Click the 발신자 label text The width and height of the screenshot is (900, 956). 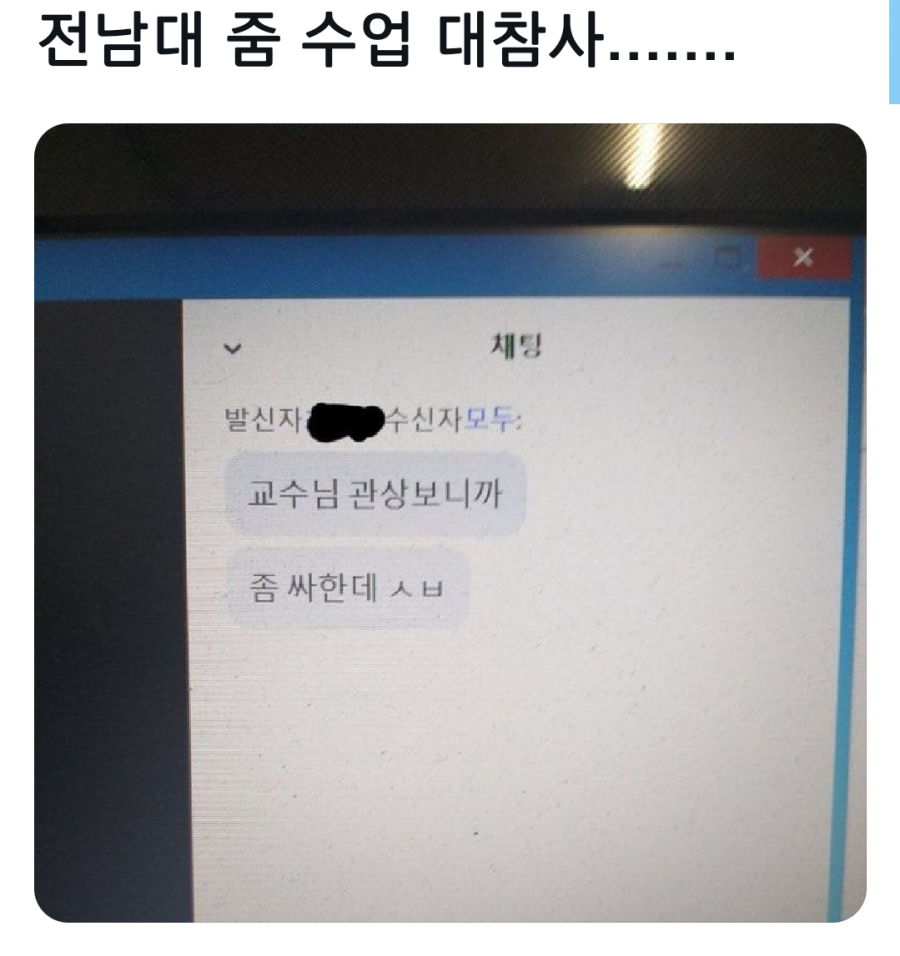(263, 419)
